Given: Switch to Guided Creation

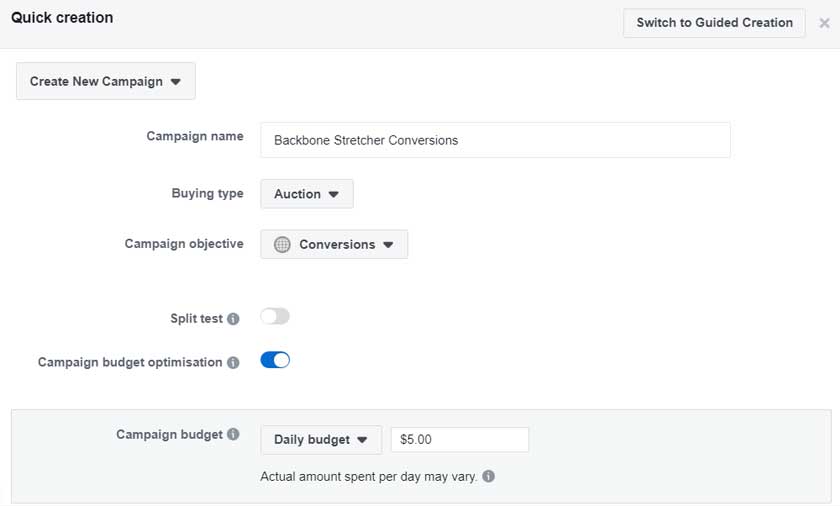Looking at the screenshot, I should [x=714, y=22].
